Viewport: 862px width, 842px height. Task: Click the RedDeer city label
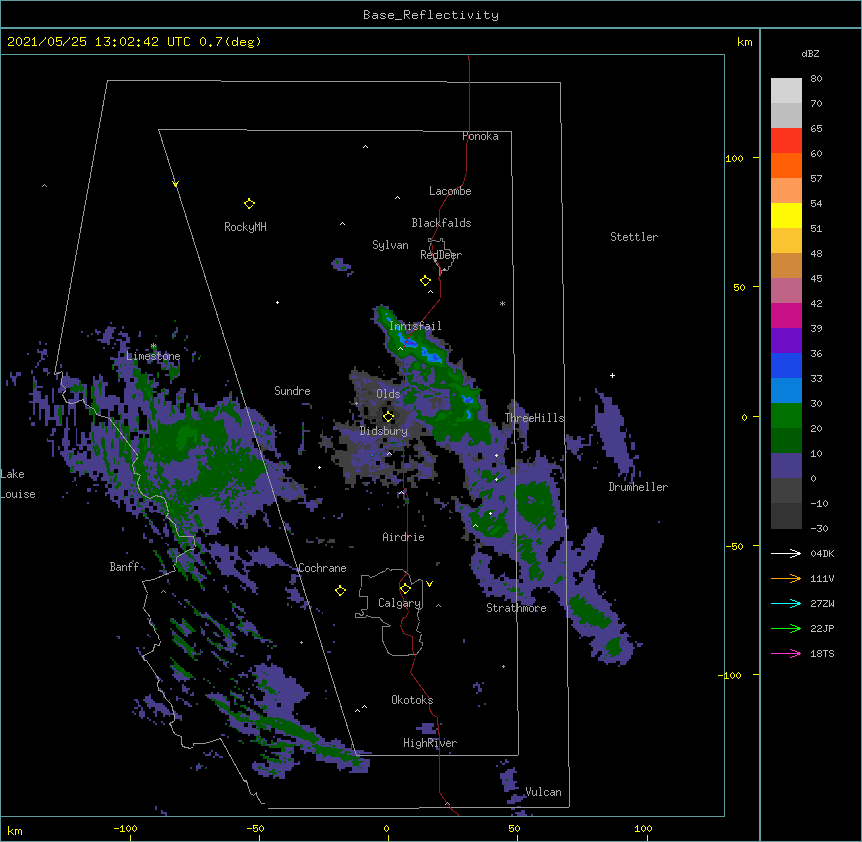pyautogui.click(x=441, y=255)
